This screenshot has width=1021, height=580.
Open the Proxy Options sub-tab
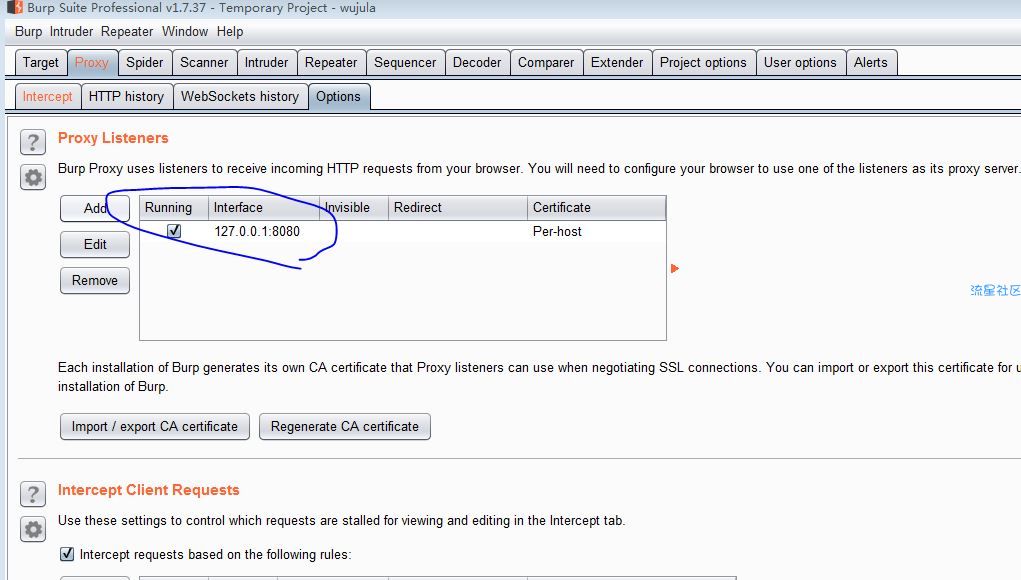click(339, 96)
